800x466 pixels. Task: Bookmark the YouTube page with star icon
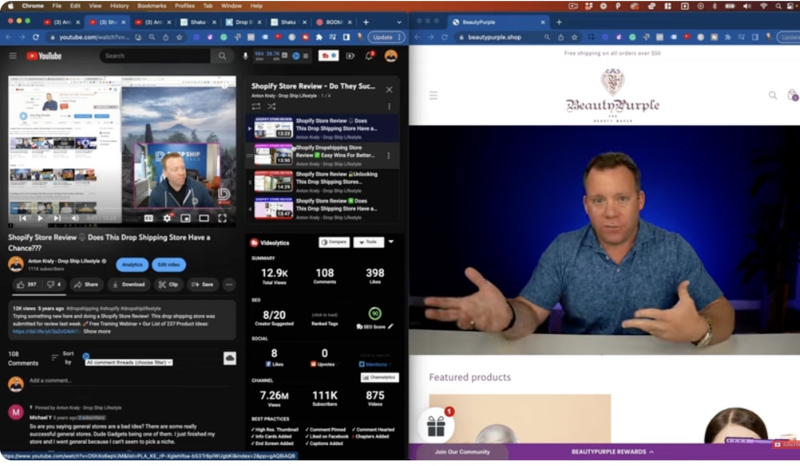179,37
